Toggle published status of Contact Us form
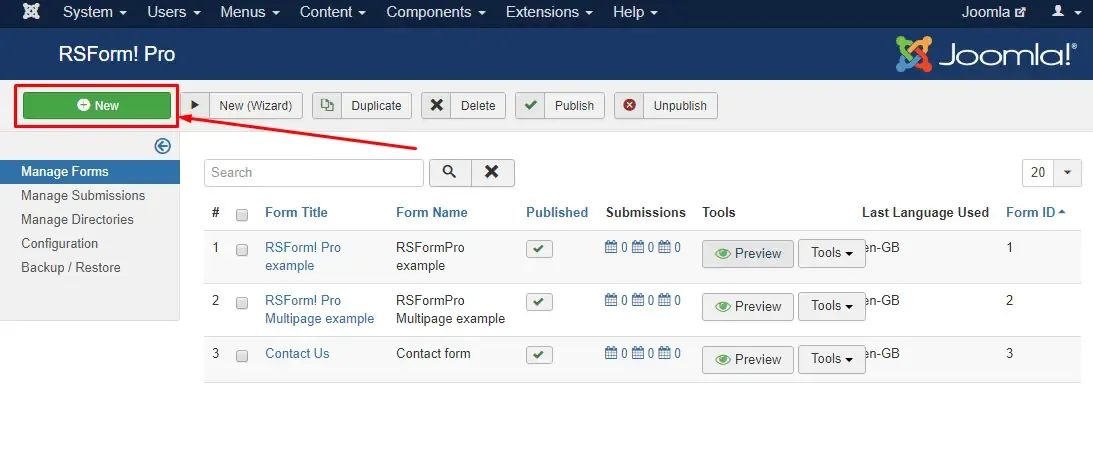1093x450 pixels. pyautogui.click(x=539, y=355)
